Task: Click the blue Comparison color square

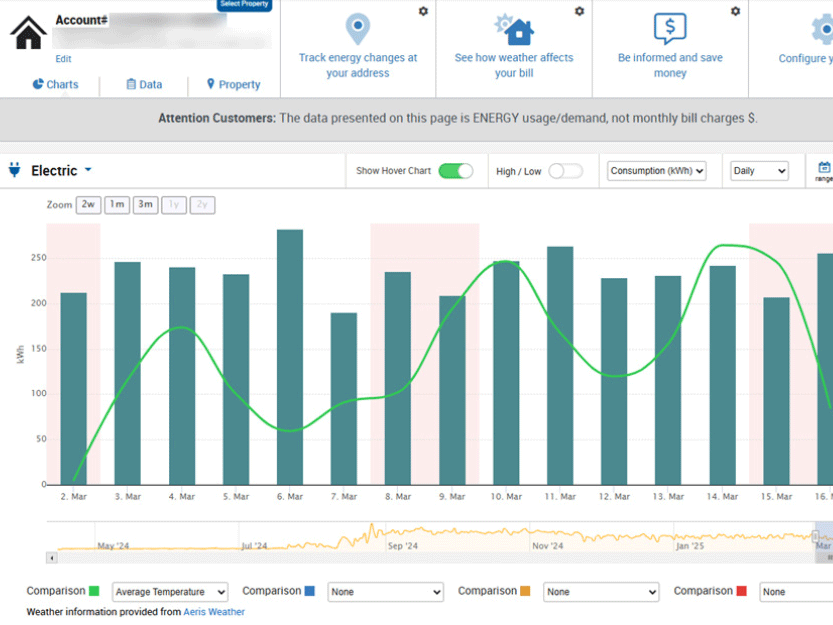Action: (x=310, y=591)
